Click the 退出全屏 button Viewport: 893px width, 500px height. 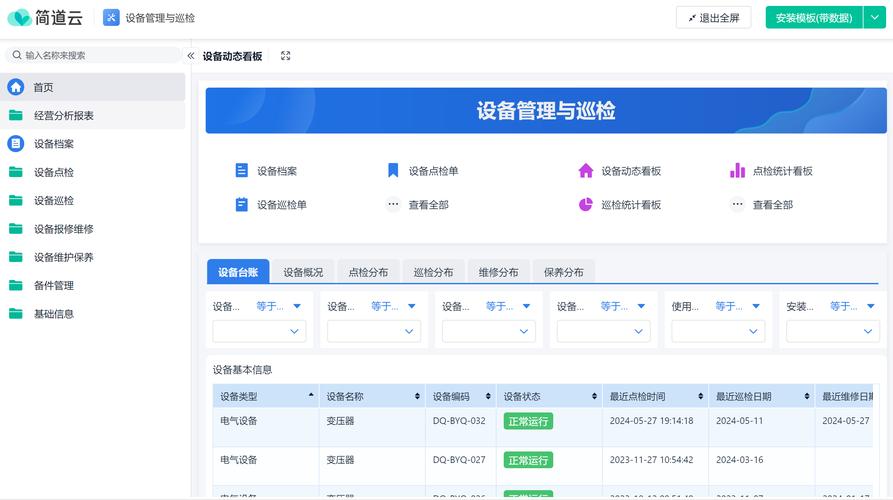(714, 18)
